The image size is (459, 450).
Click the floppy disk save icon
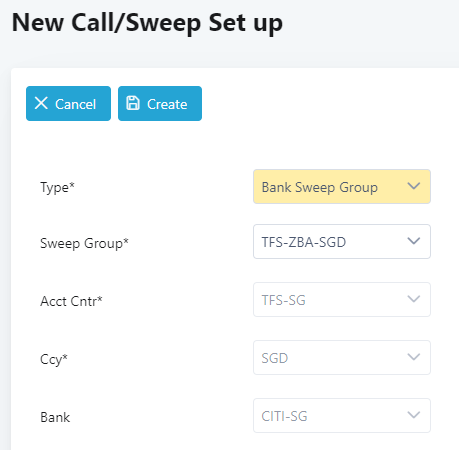tap(133, 103)
